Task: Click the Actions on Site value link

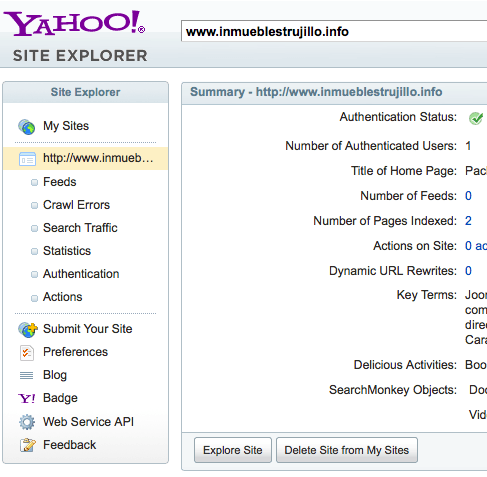Action: click(476, 246)
